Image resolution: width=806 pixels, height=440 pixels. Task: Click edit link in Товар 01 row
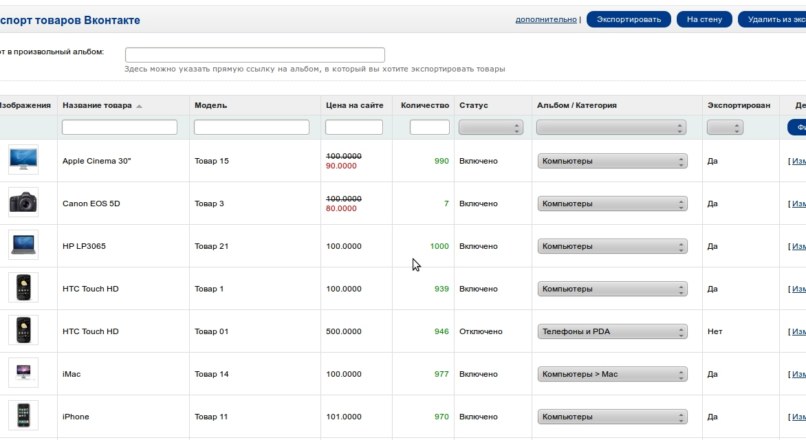pyautogui.click(x=797, y=332)
